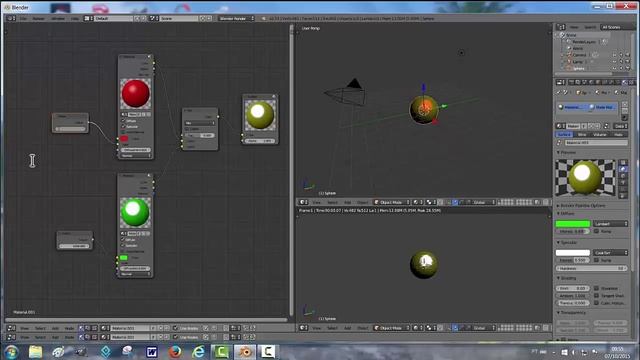The height and width of the screenshot is (360, 640).
Task: Open outliner Search menu
Action: tap(590, 27)
